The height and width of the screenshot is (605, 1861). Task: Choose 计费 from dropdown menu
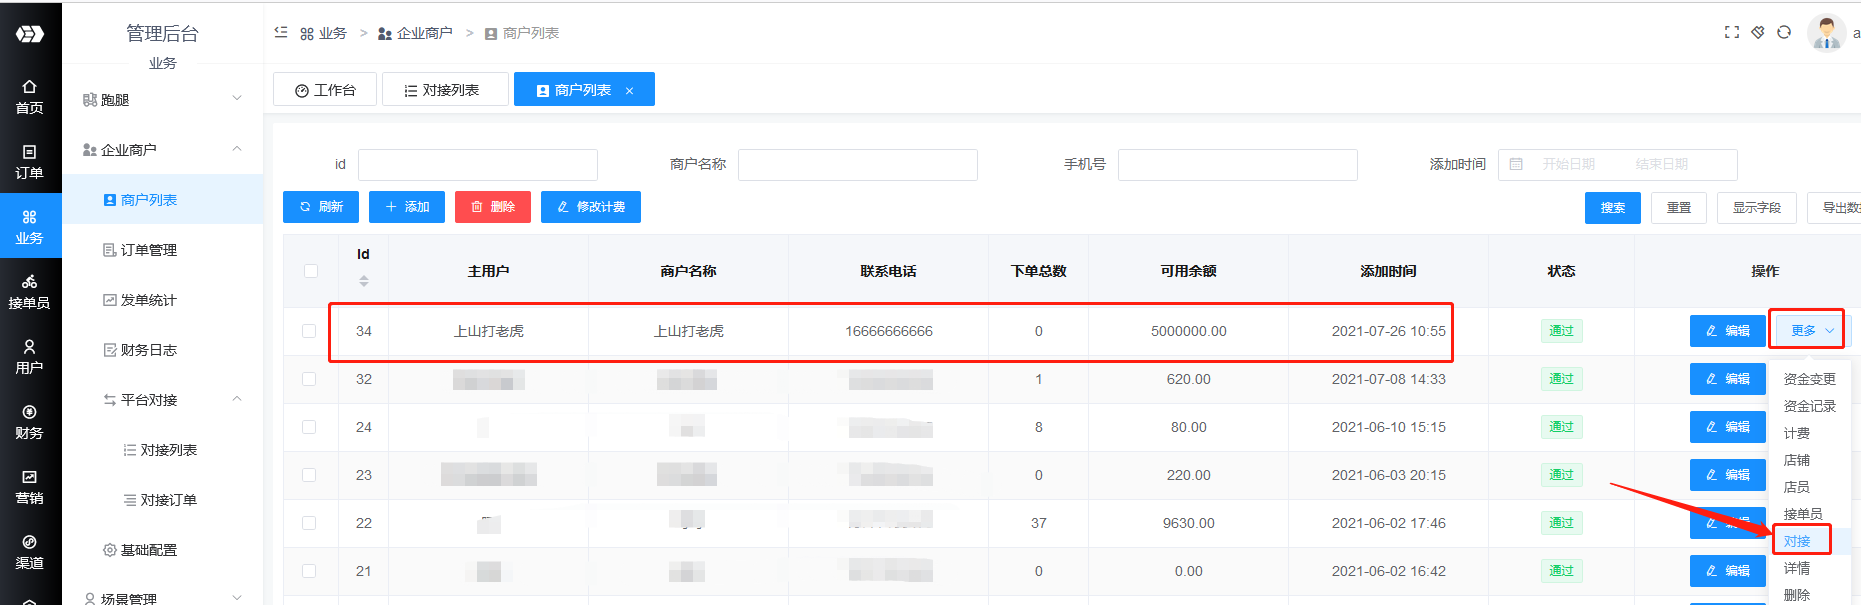point(1809,433)
